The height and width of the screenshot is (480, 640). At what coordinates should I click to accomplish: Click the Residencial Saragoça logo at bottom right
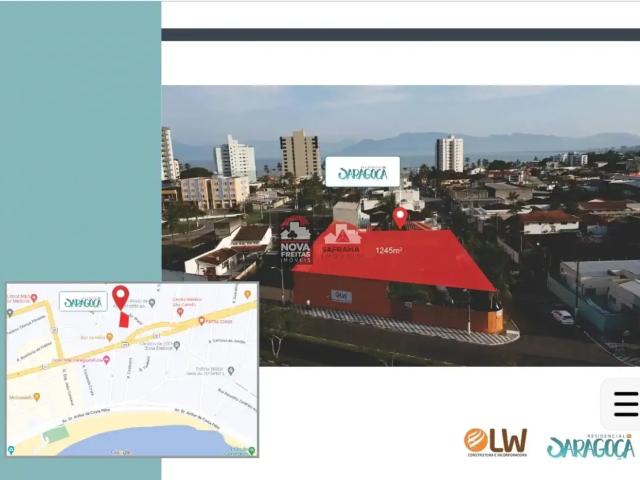pyautogui.click(x=590, y=446)
